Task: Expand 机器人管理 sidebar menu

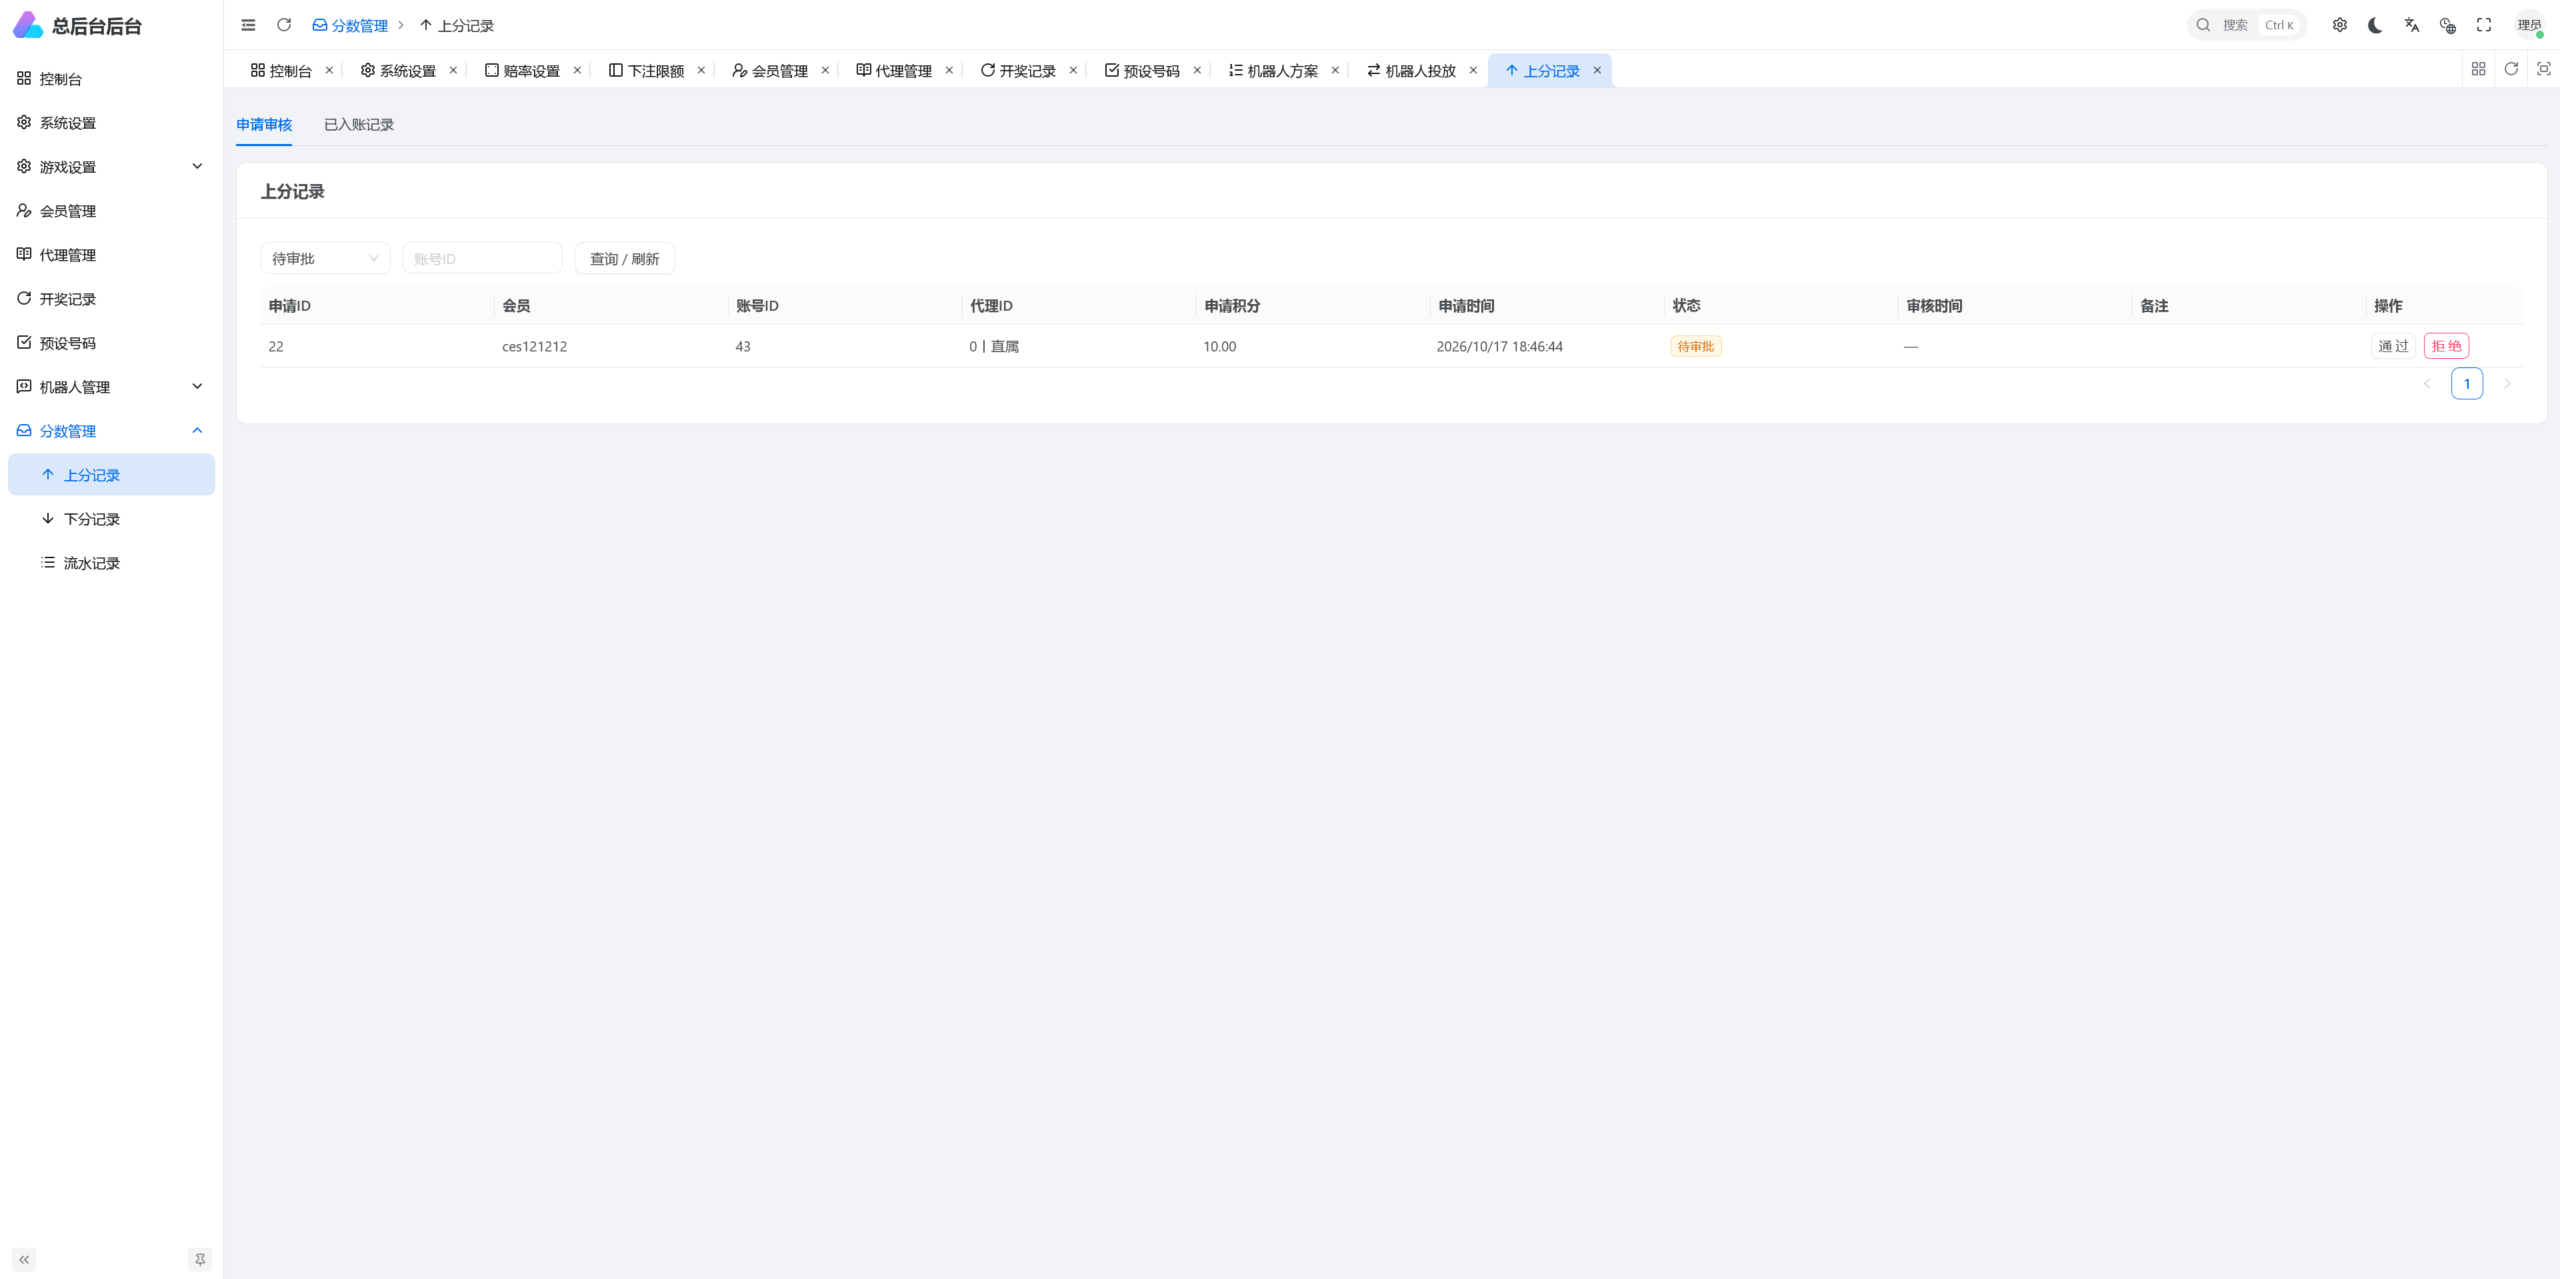Action: tap(111, 387)
